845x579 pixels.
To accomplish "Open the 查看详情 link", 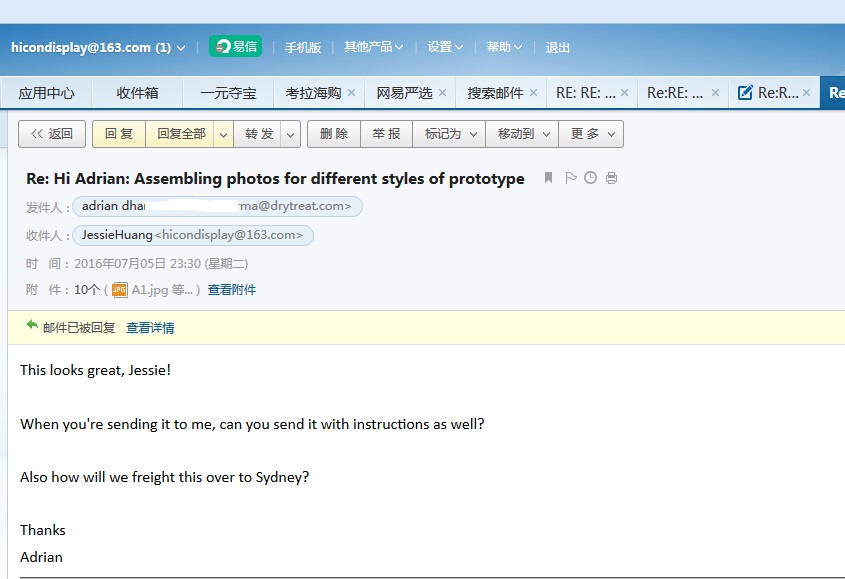I will coord(150,328).
